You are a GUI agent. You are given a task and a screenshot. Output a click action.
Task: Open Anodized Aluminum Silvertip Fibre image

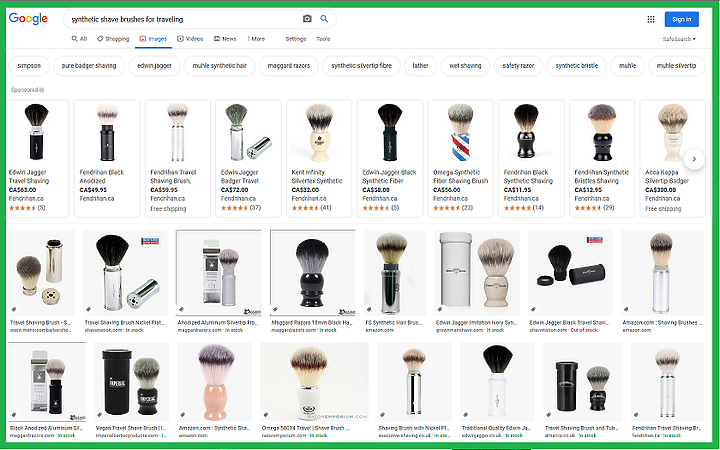coord(219,273)
